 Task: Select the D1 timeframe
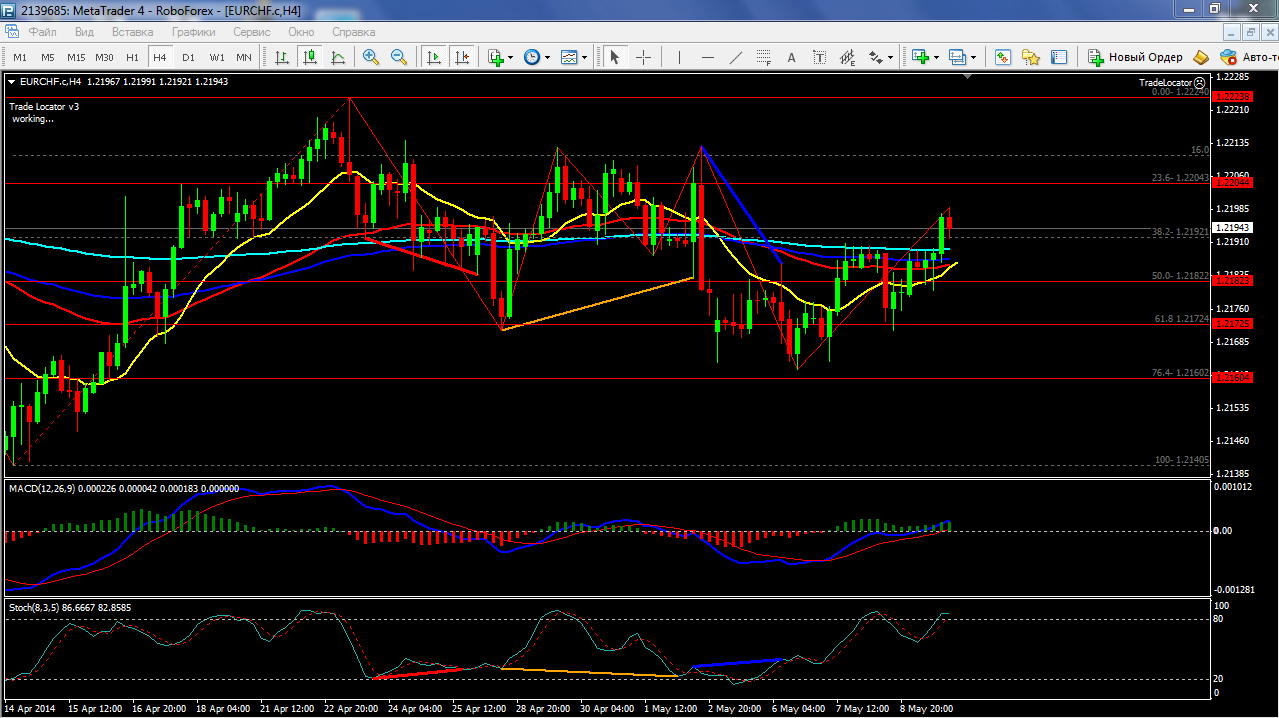(188, 57)
